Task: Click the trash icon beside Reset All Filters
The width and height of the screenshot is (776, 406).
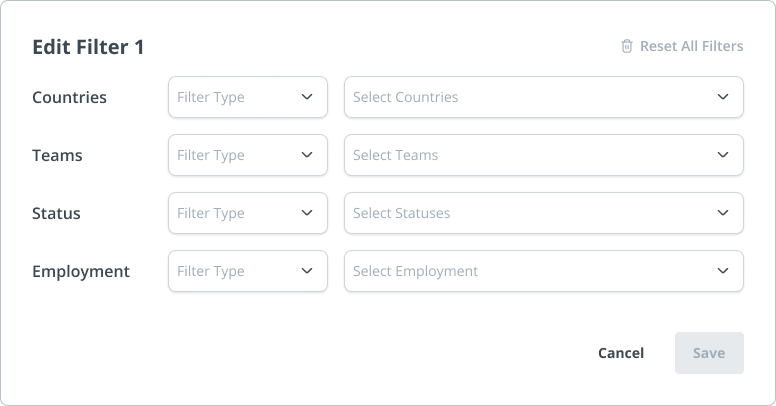Action: (x=627, y=46)
